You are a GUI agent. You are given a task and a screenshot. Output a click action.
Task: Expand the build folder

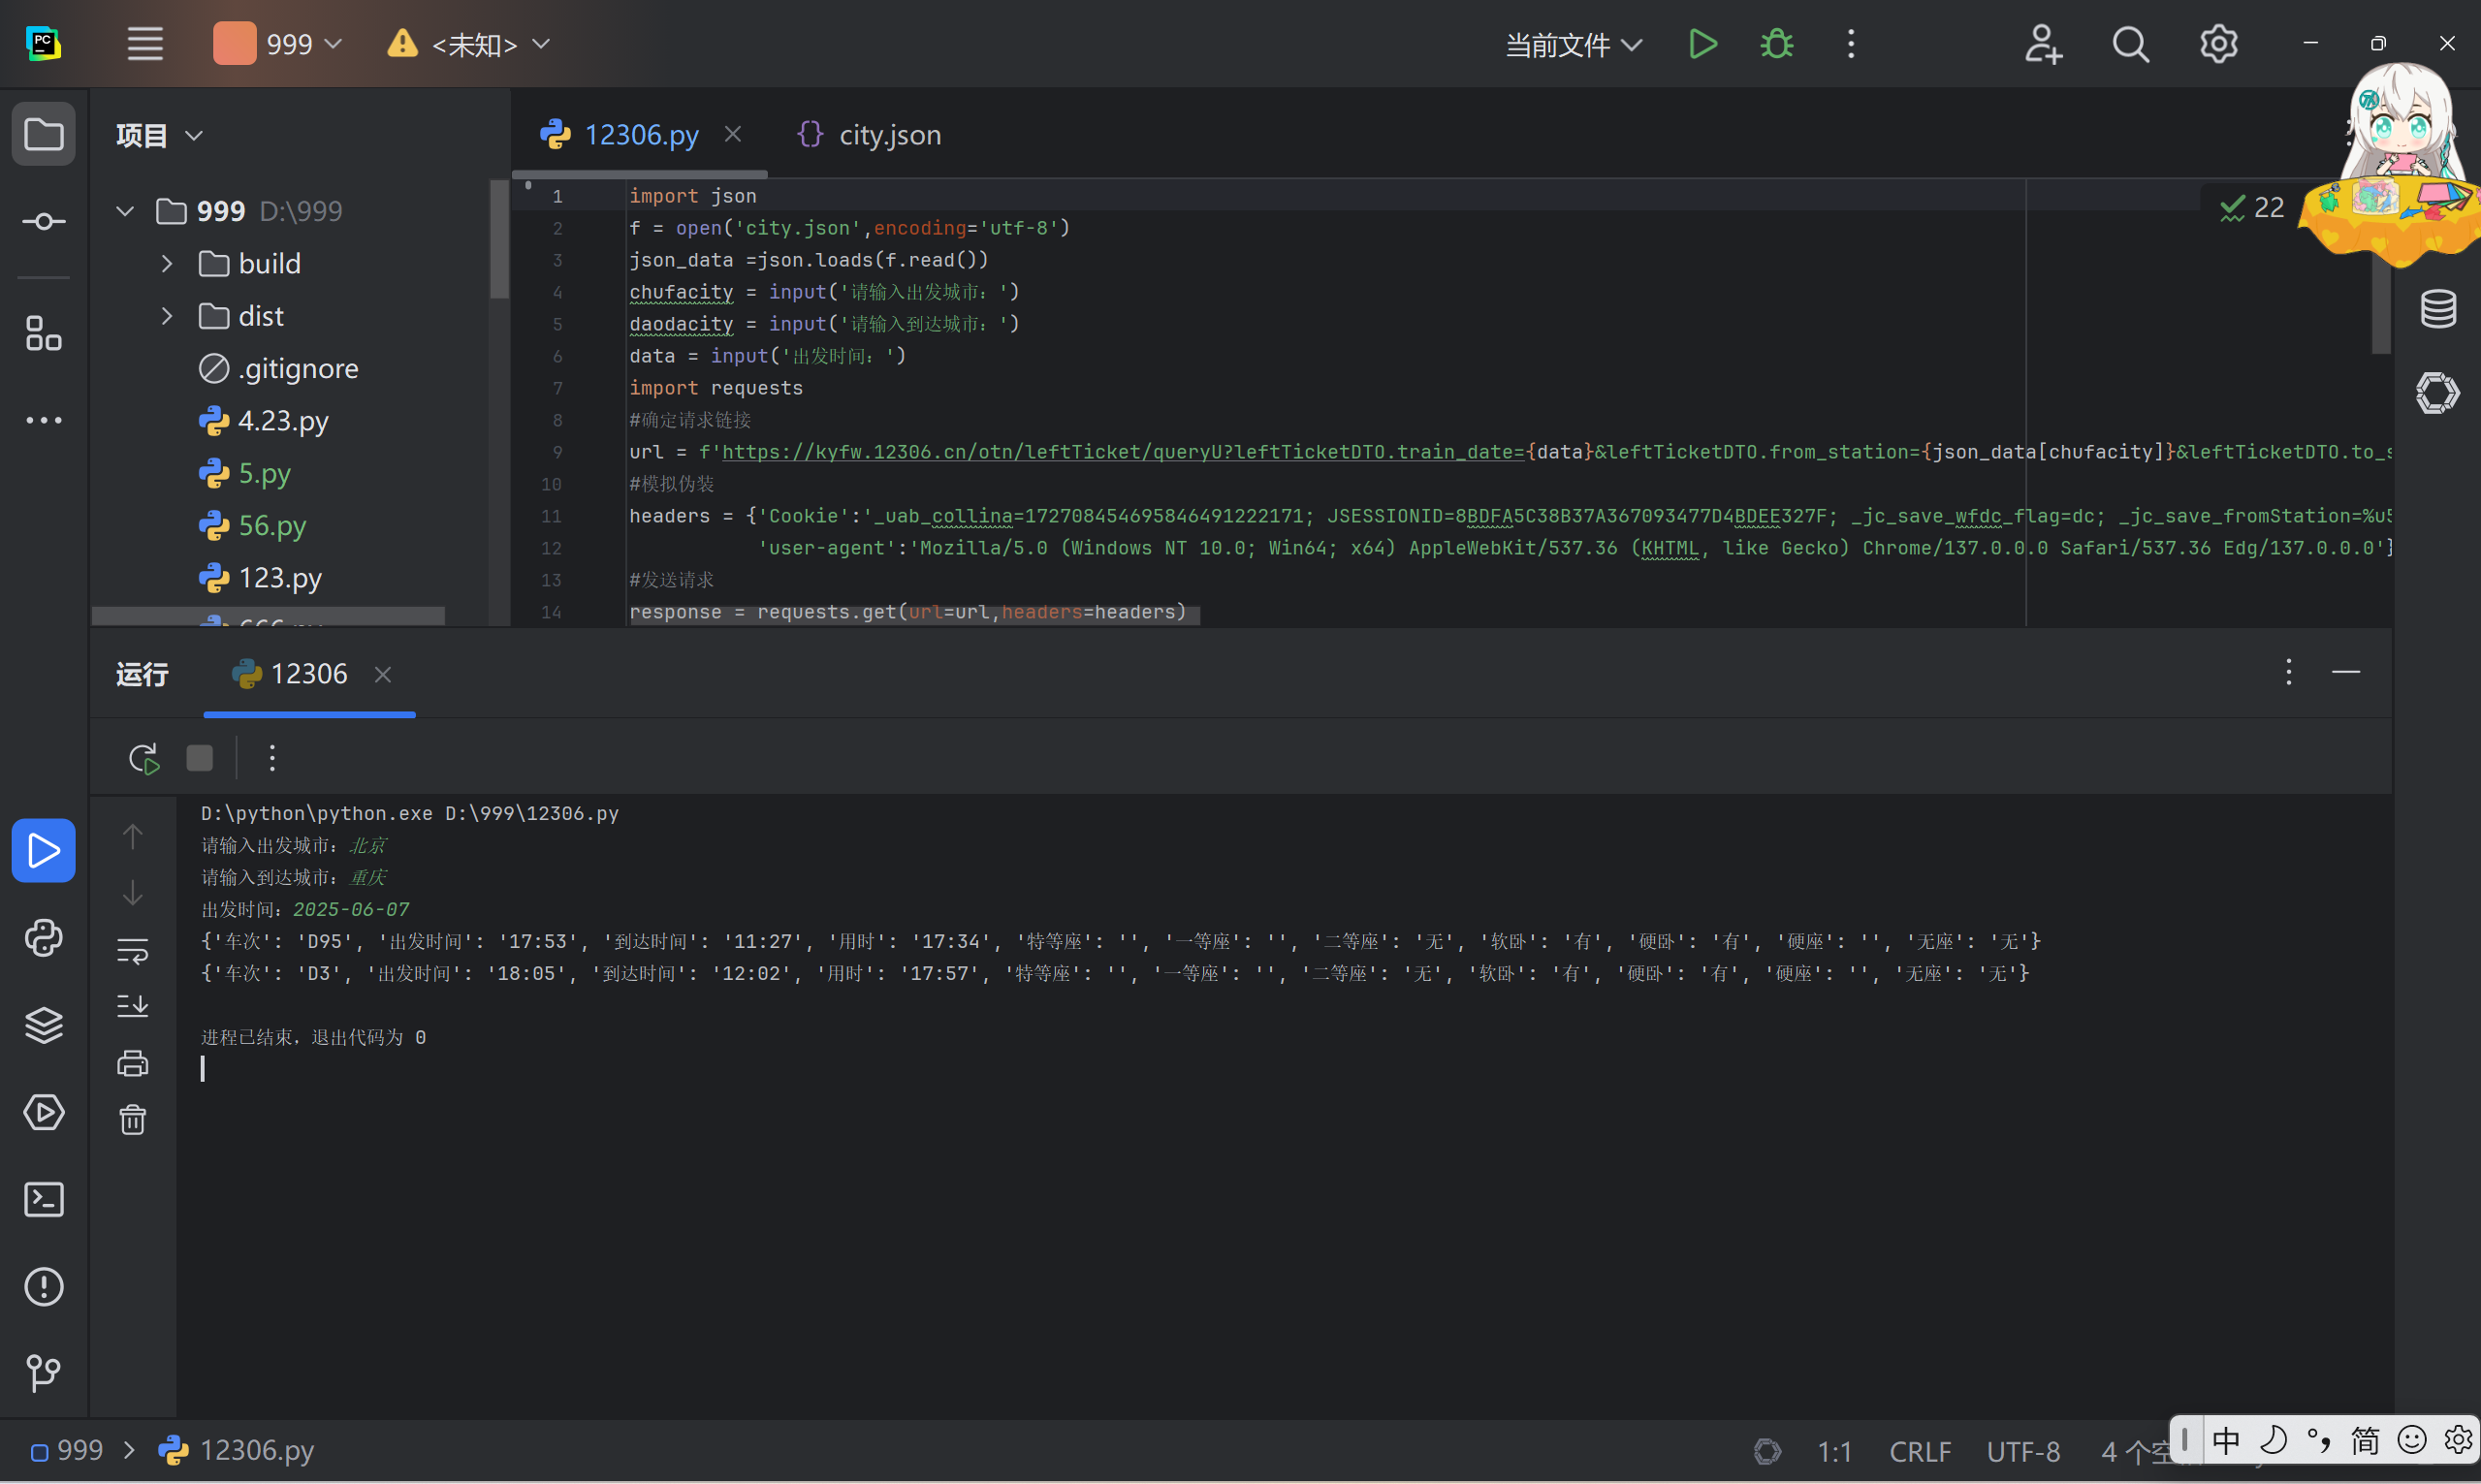tap(167, 264)
